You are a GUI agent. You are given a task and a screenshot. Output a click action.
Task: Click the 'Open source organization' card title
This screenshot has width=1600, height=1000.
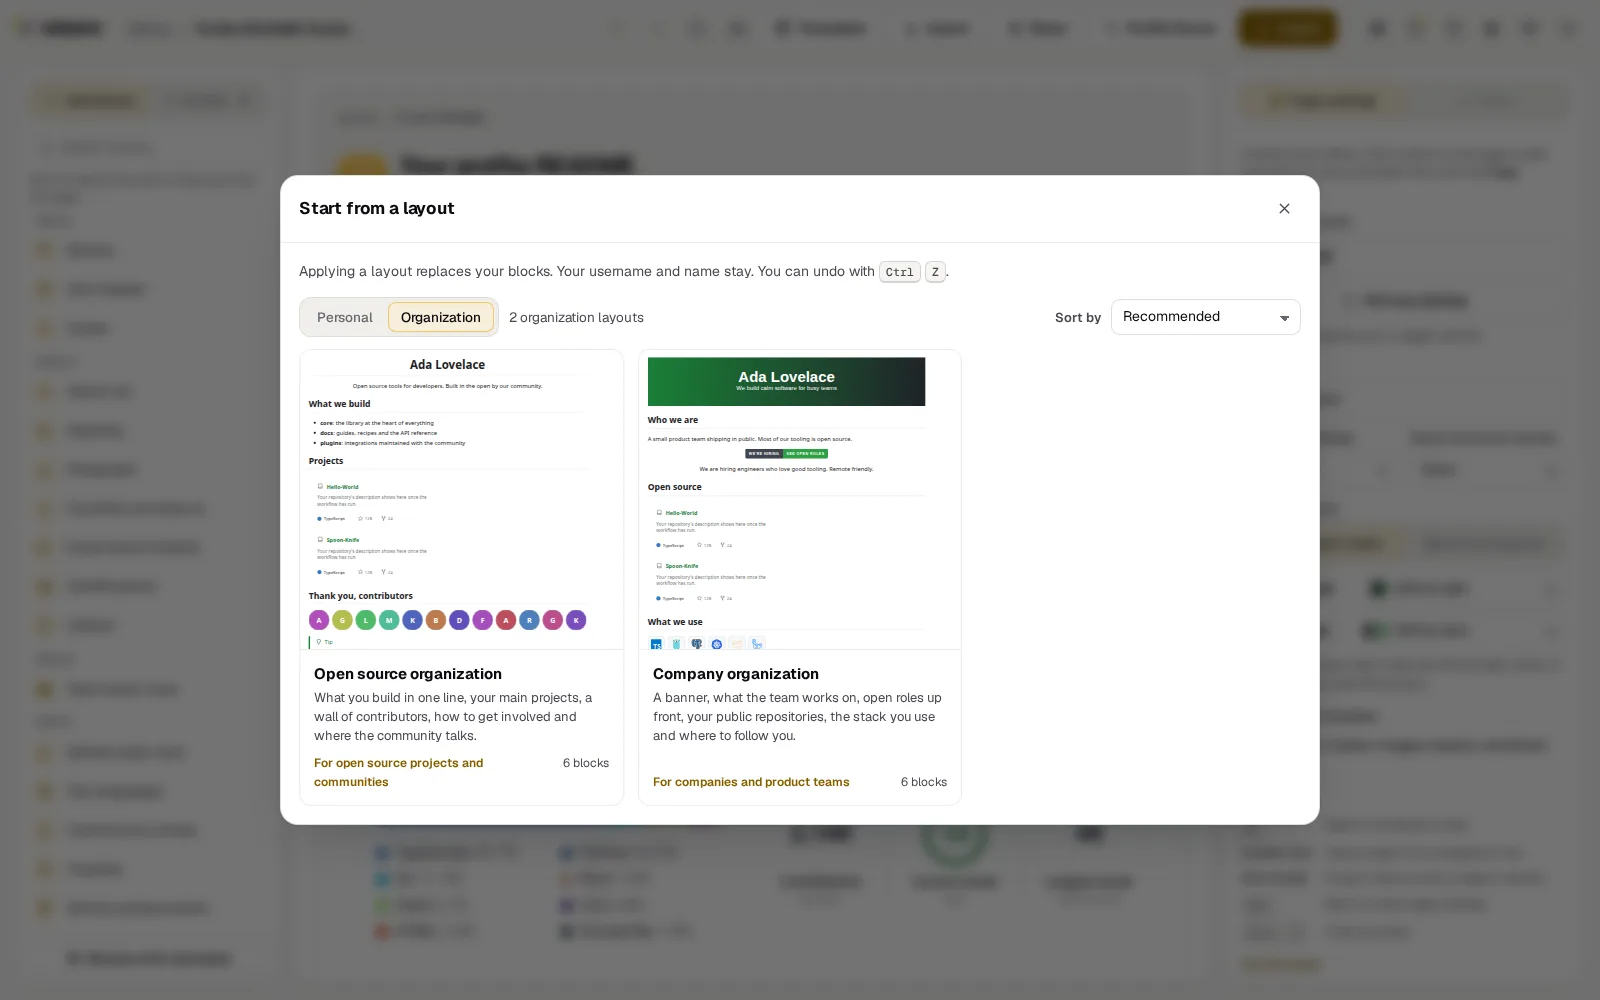click(x=408, y=674)
